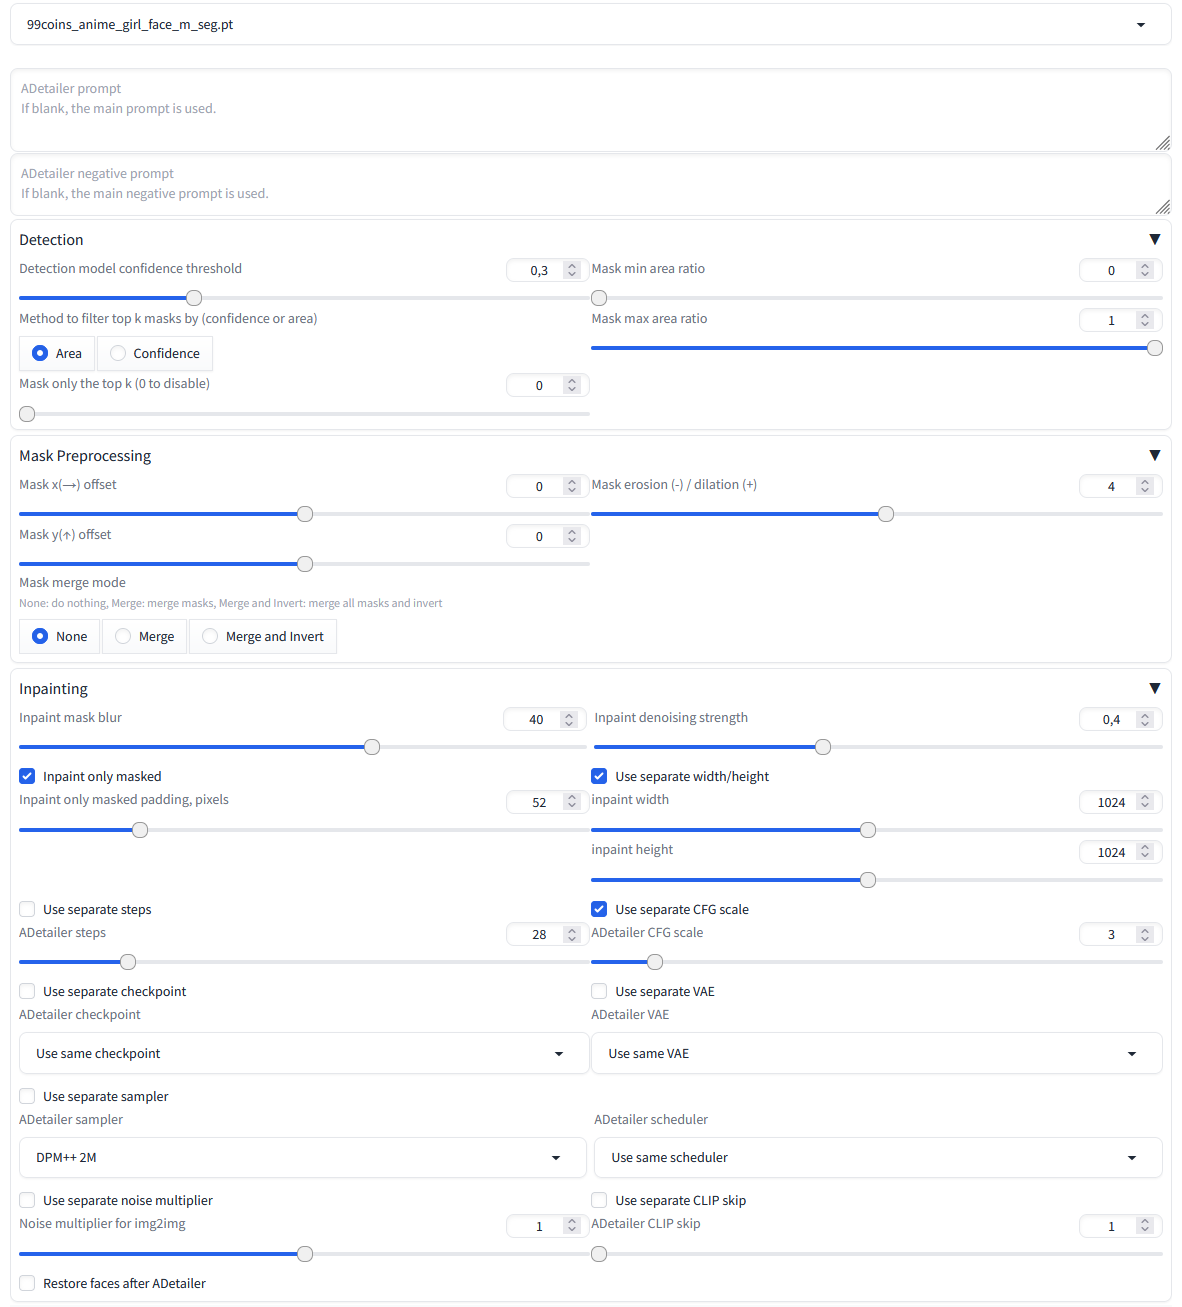Open the ADetailer VAE dropdown

(1131, 1054)
